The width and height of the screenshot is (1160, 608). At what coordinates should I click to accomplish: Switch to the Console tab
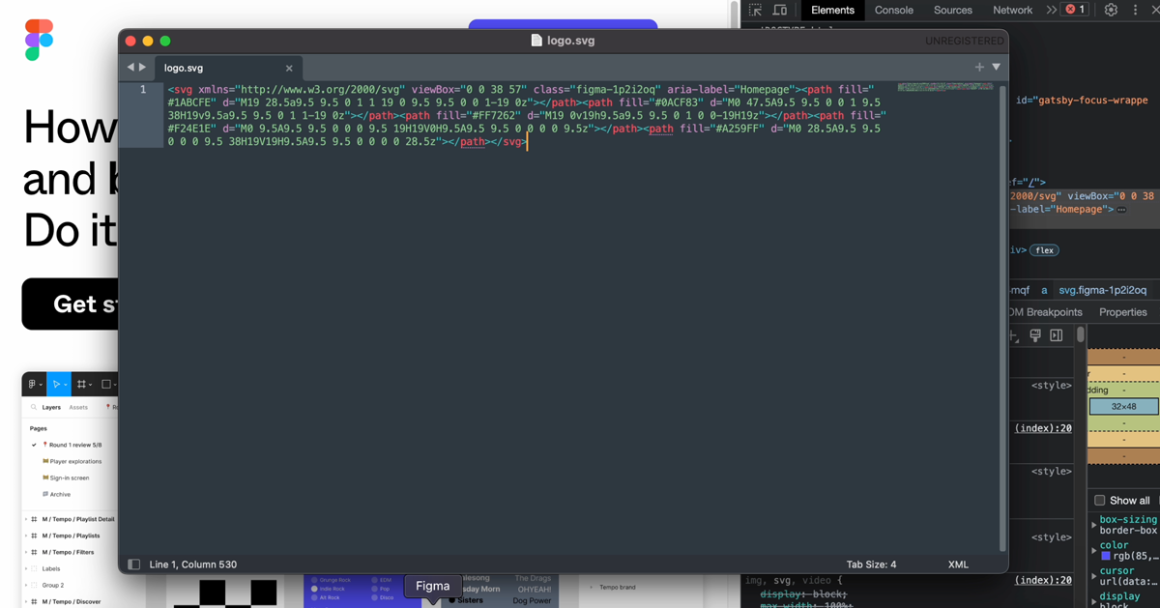coord(893,10)
